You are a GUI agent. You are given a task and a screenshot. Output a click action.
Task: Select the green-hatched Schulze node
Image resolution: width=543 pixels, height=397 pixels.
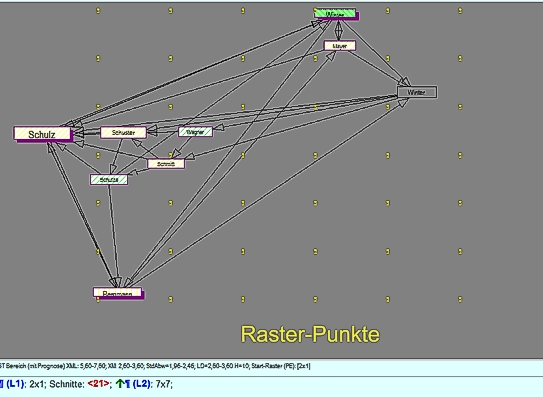(109, 179)
